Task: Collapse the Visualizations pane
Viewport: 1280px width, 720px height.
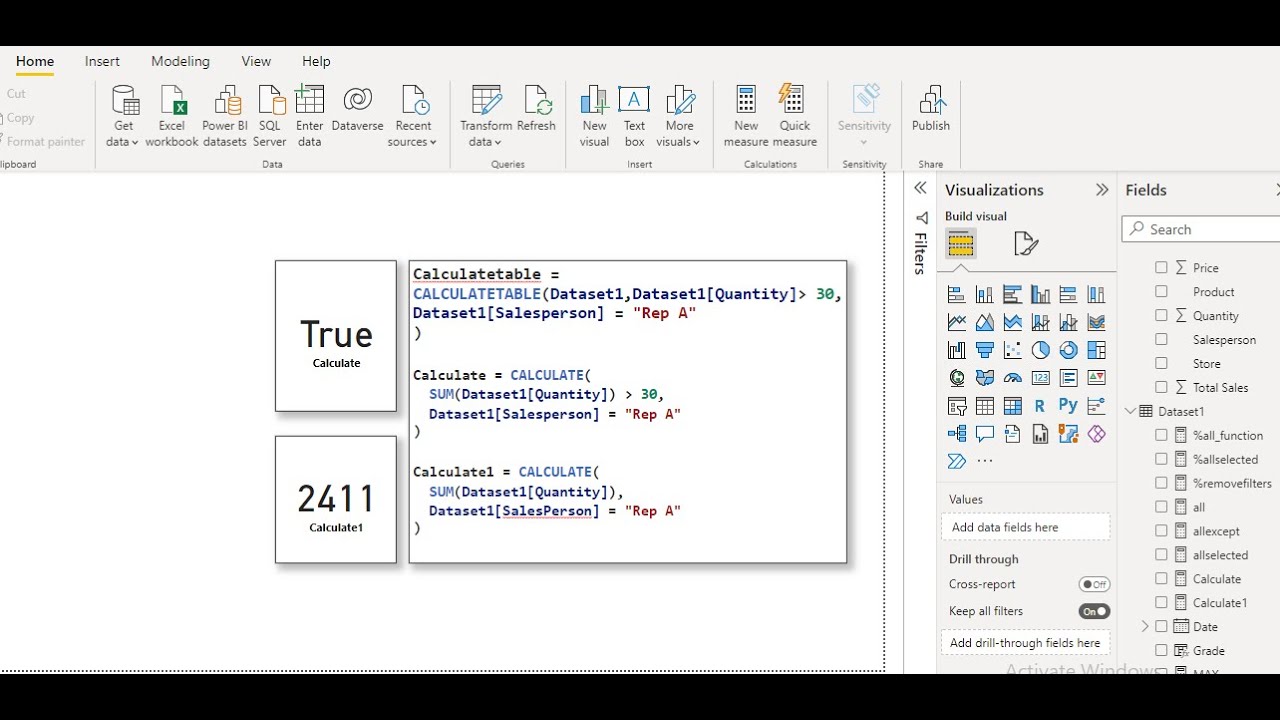Action: click(x=1102, y=190)
